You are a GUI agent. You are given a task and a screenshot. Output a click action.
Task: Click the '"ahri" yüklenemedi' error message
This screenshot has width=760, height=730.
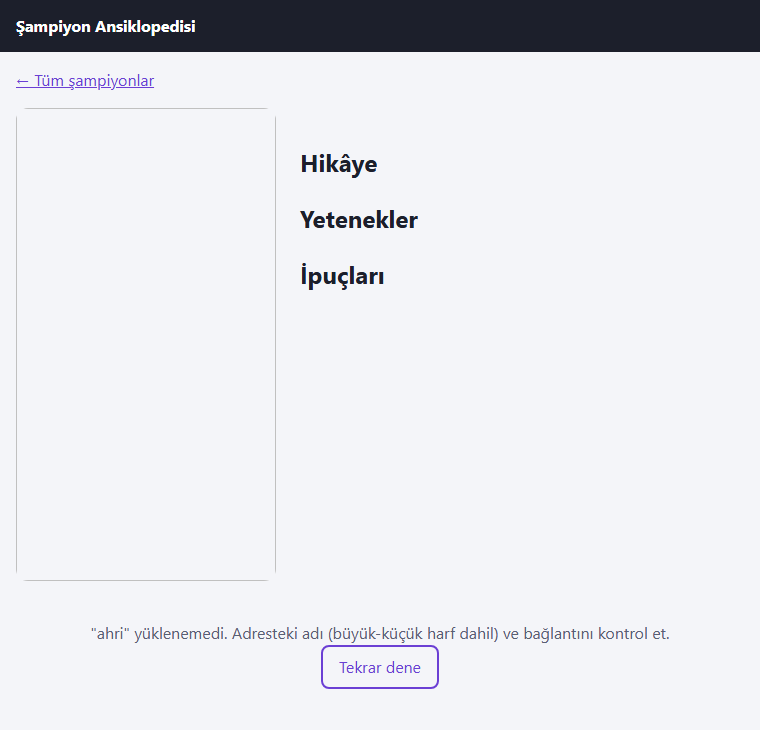click(x=380, y=634)
